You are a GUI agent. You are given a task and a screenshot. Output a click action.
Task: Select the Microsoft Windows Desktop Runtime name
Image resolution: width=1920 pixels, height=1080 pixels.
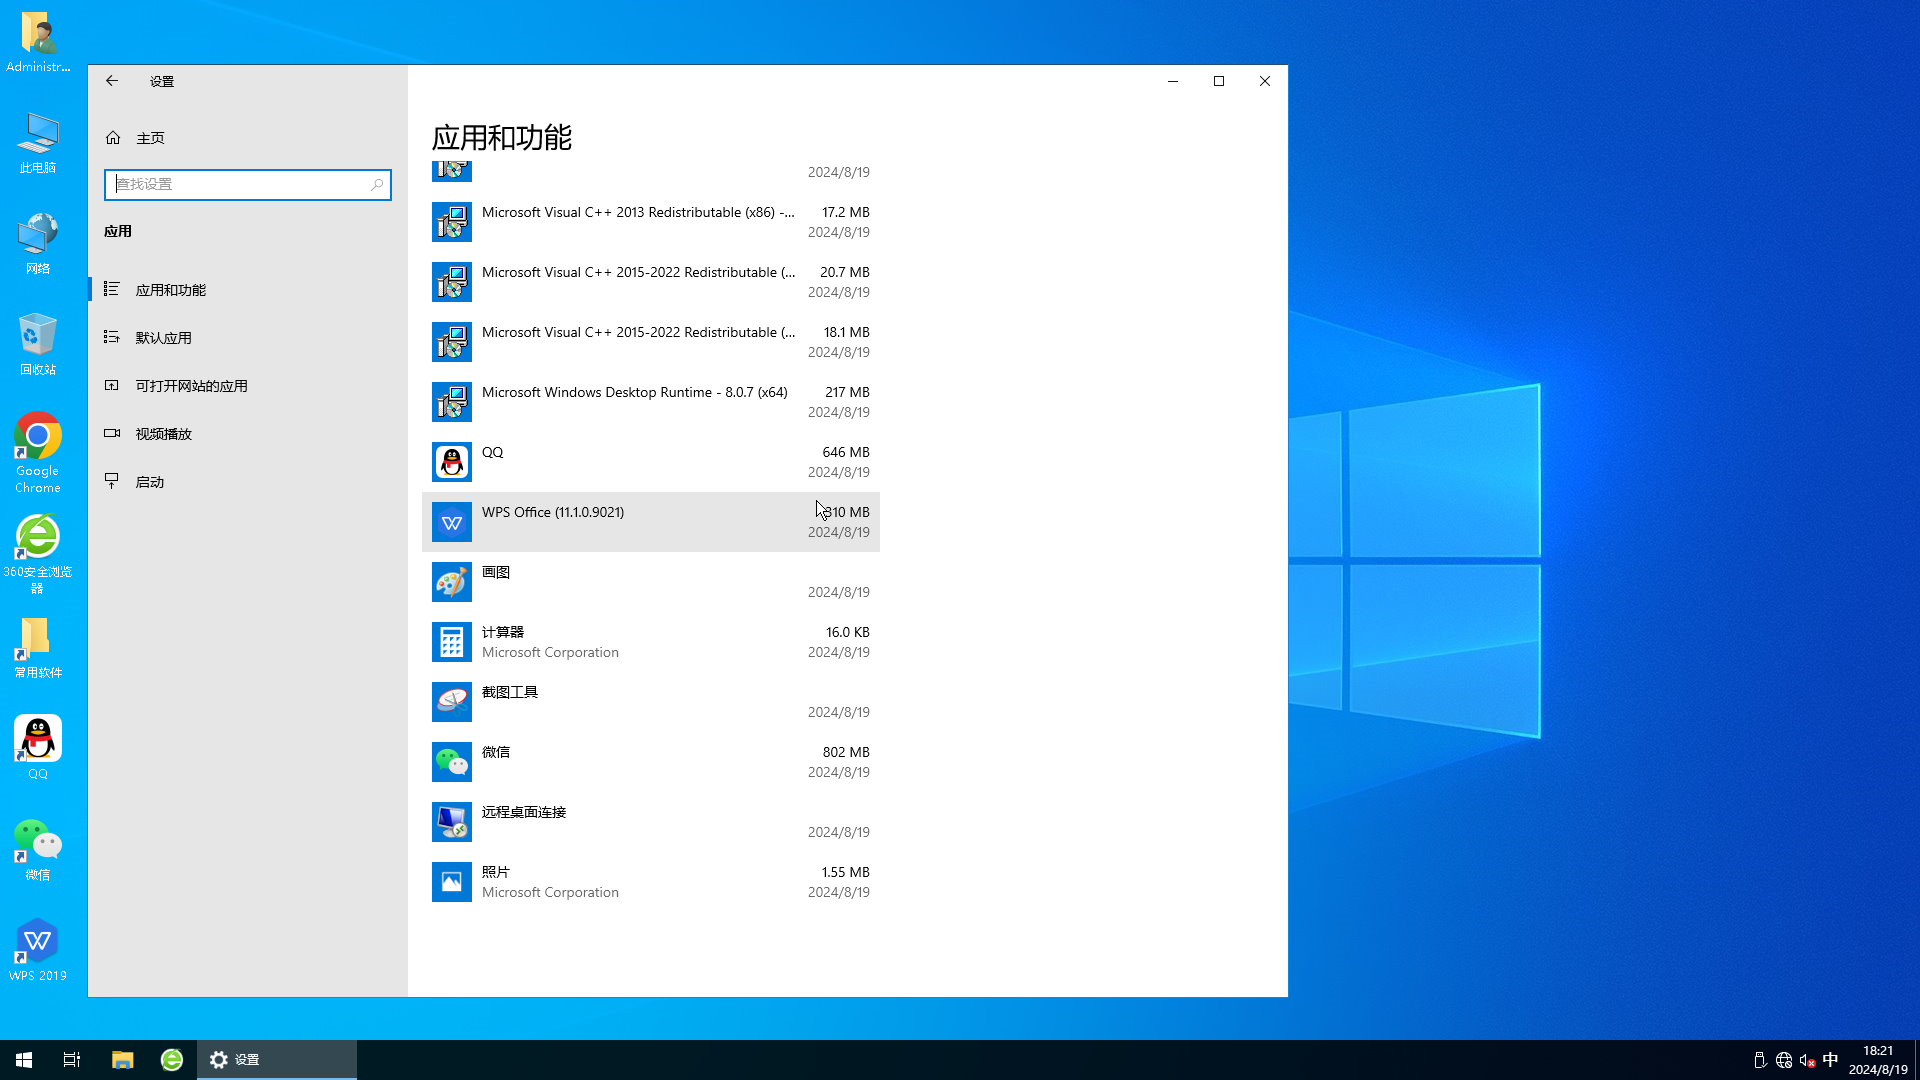635,392
